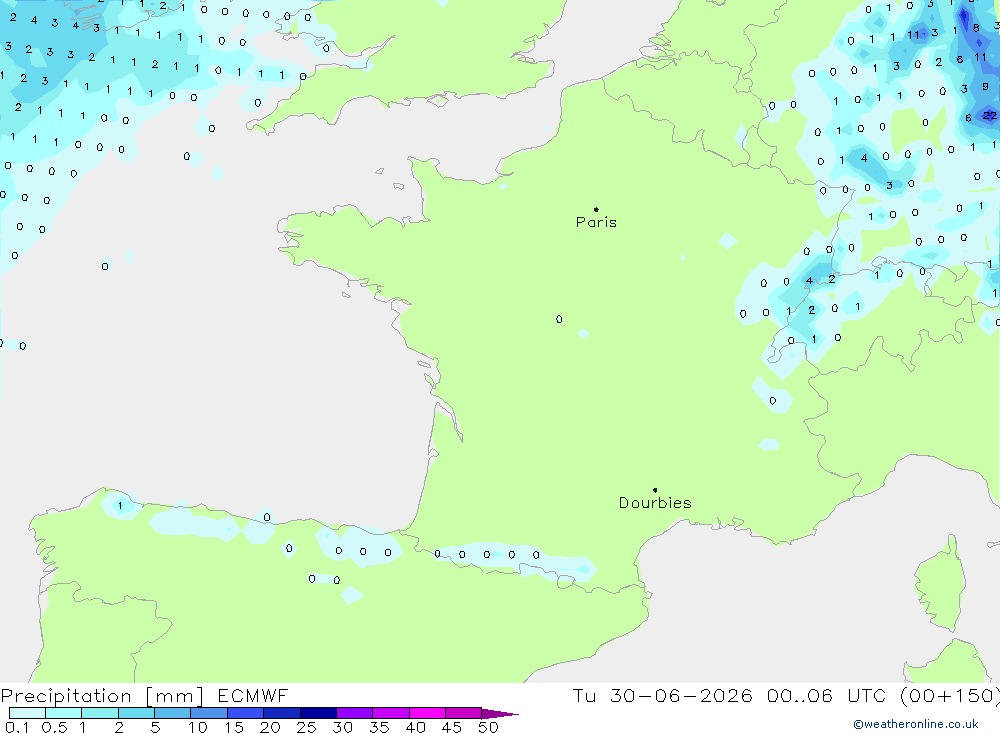Image resolution: width=1000 pixels, height=733 pixels.
Task: Select the 10–15 mm legend swatch
Action: (x=209, y=713)
